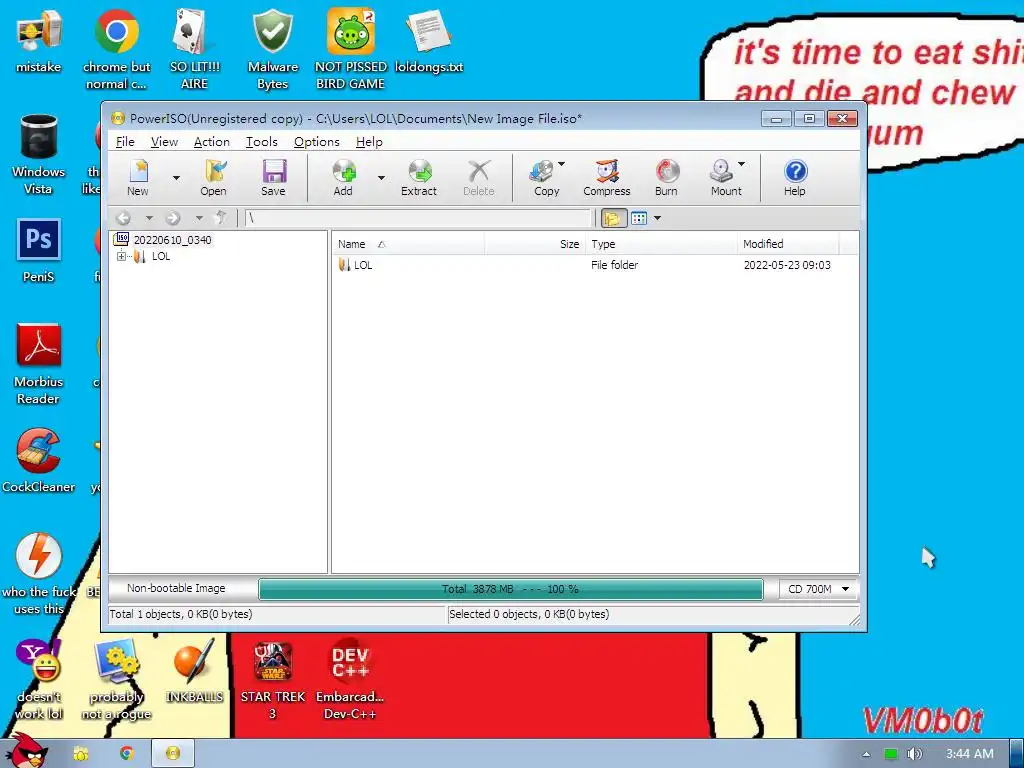
Task: Open the NOT PISSED BIRD GAME icon
Action: pyautogui.click(x=351, y=50)
